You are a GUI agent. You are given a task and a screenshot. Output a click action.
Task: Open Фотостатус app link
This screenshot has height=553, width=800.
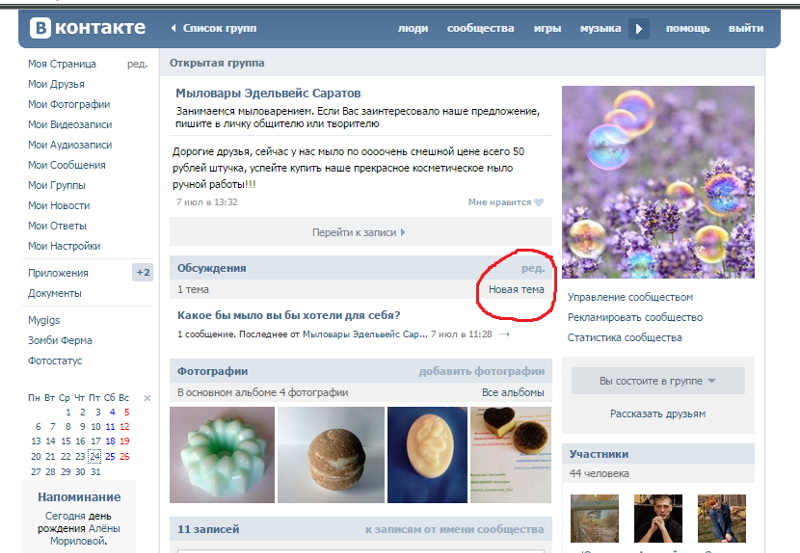pyautogui.click(x=55, y=361)
